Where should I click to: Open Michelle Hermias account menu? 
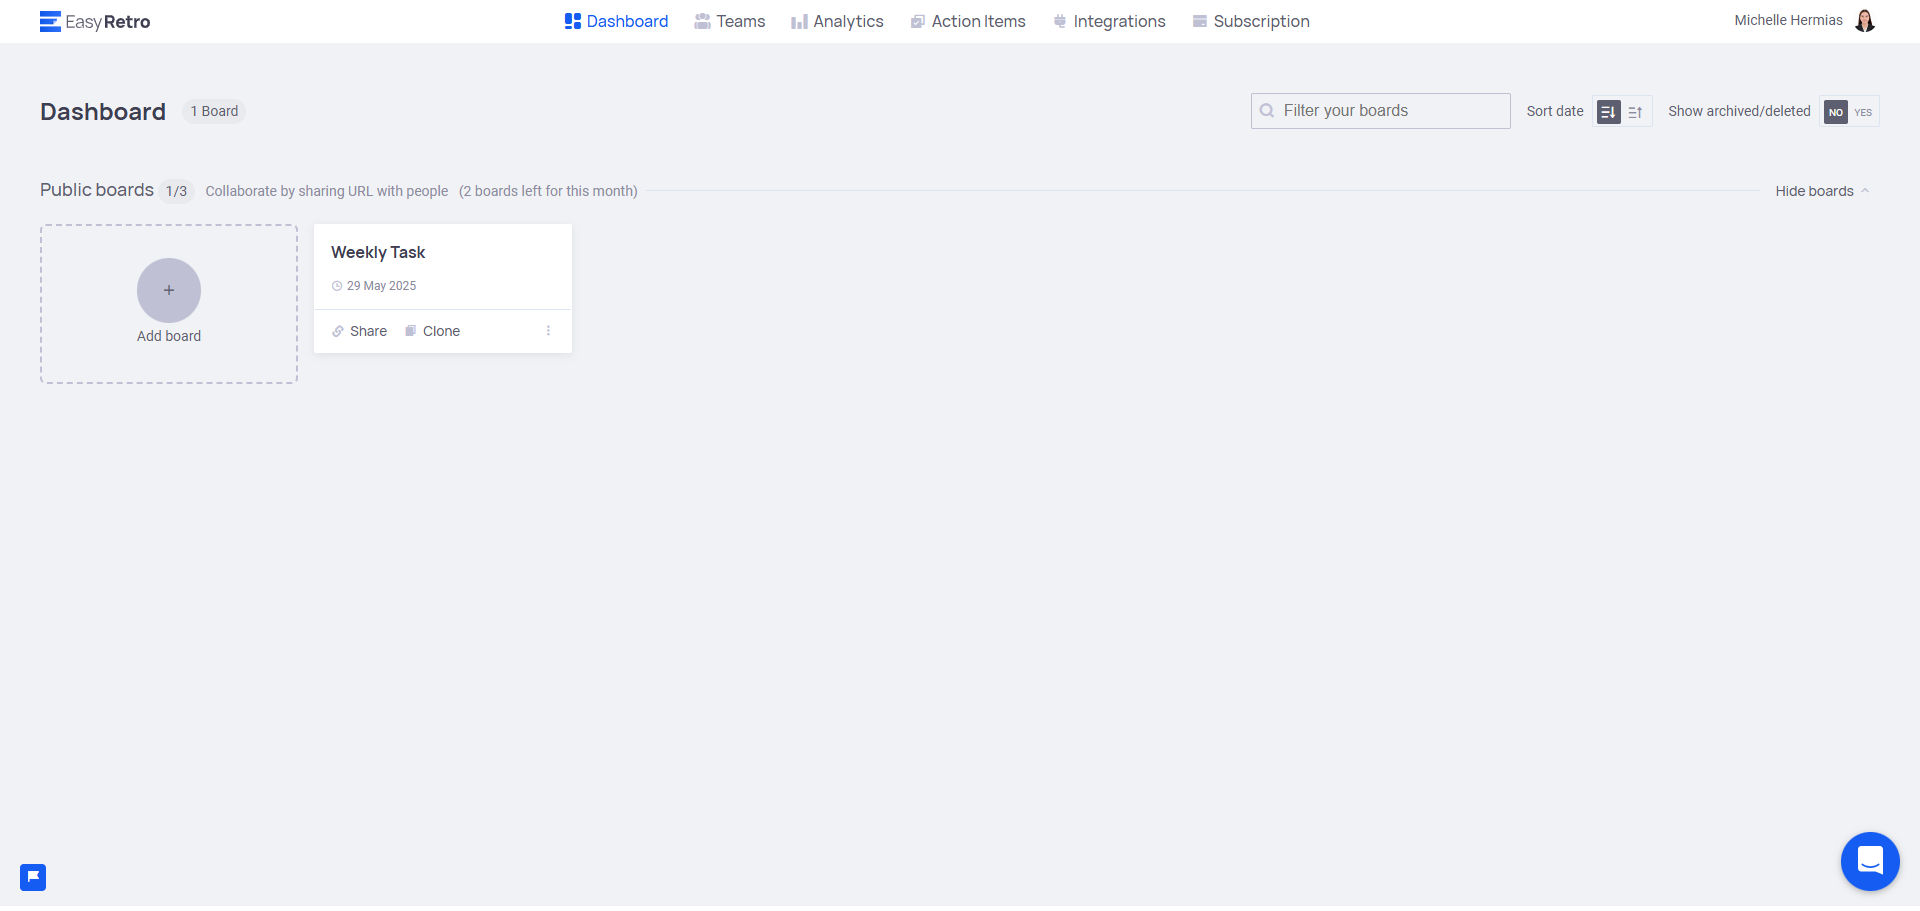click(1788, 21)
